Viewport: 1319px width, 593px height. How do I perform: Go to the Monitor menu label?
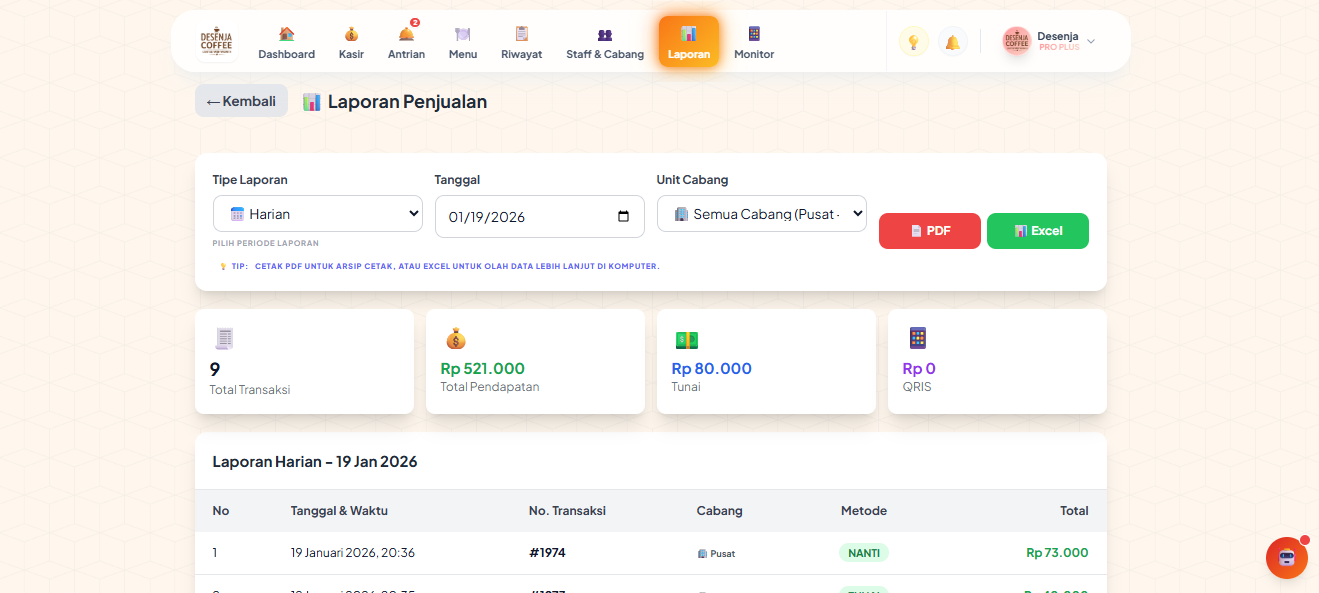click(x=754, y=54)
